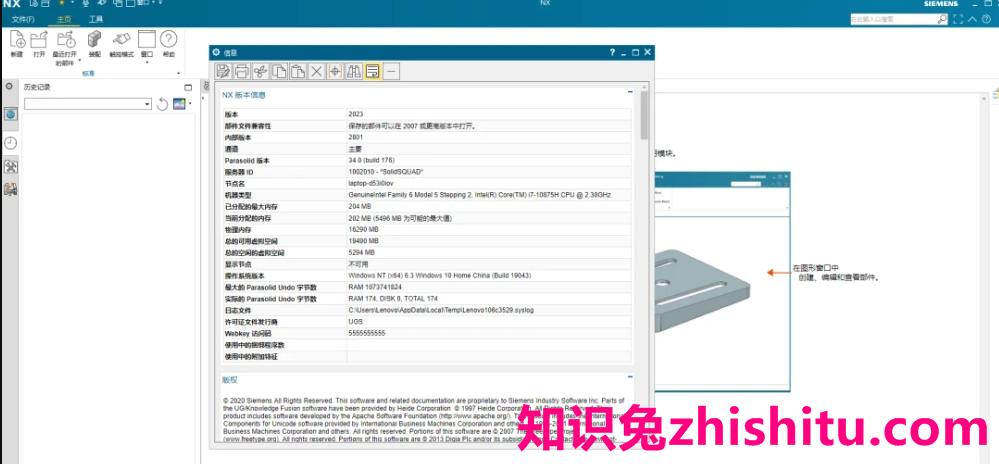Click the 日志文件 syslog path
999x464 pixels.
(441, 310)
